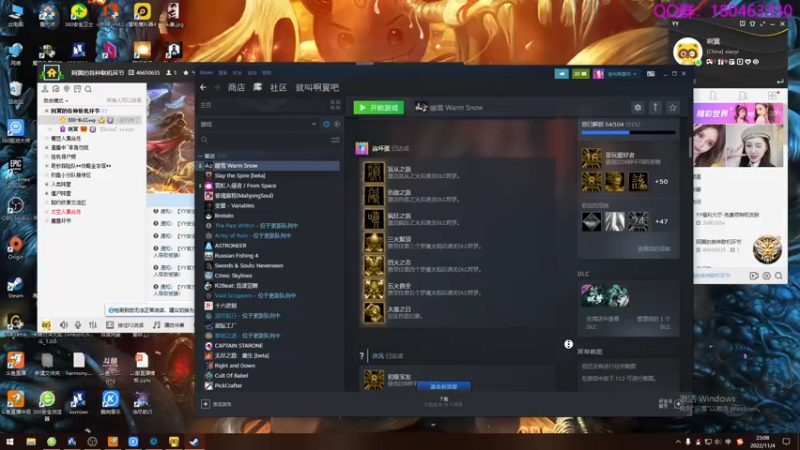Add Warm Snow to favorites star
The width and height of the screenshot is (800, 450).
coord(673,108)
